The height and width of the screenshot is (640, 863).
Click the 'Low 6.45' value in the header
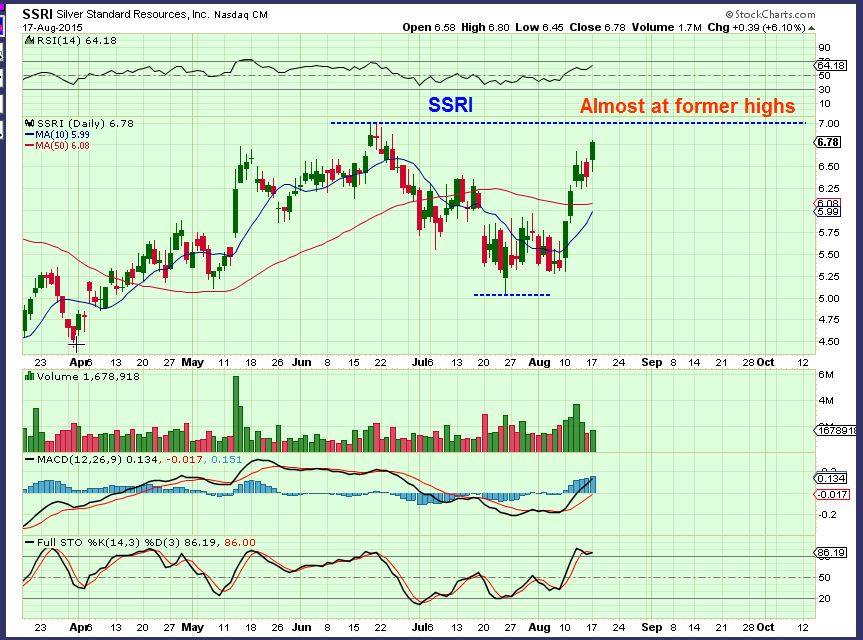539,28
